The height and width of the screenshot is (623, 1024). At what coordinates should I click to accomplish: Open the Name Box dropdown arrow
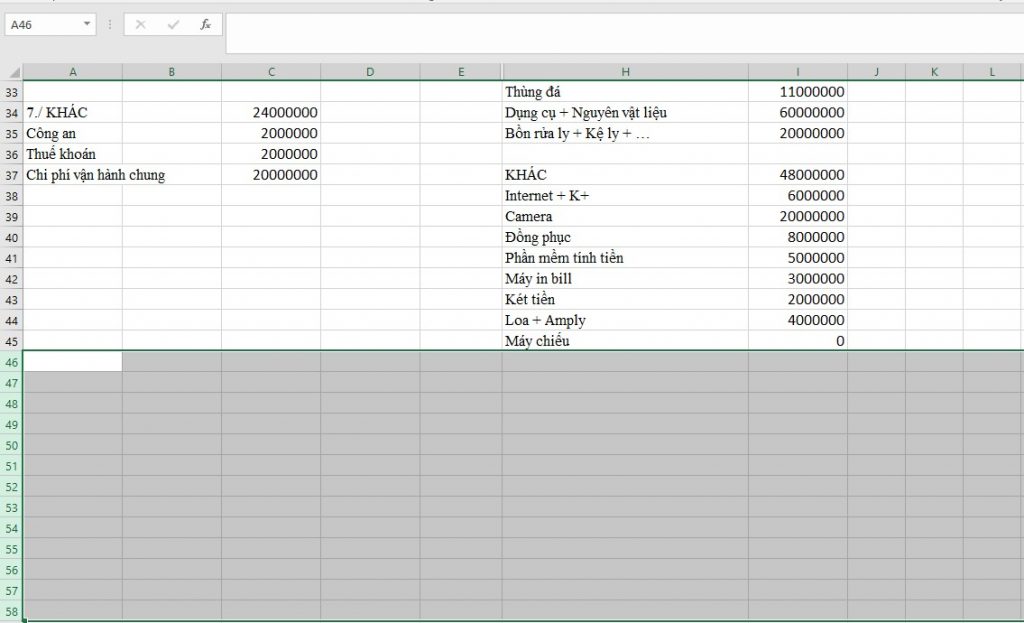[x=87, y=24]
